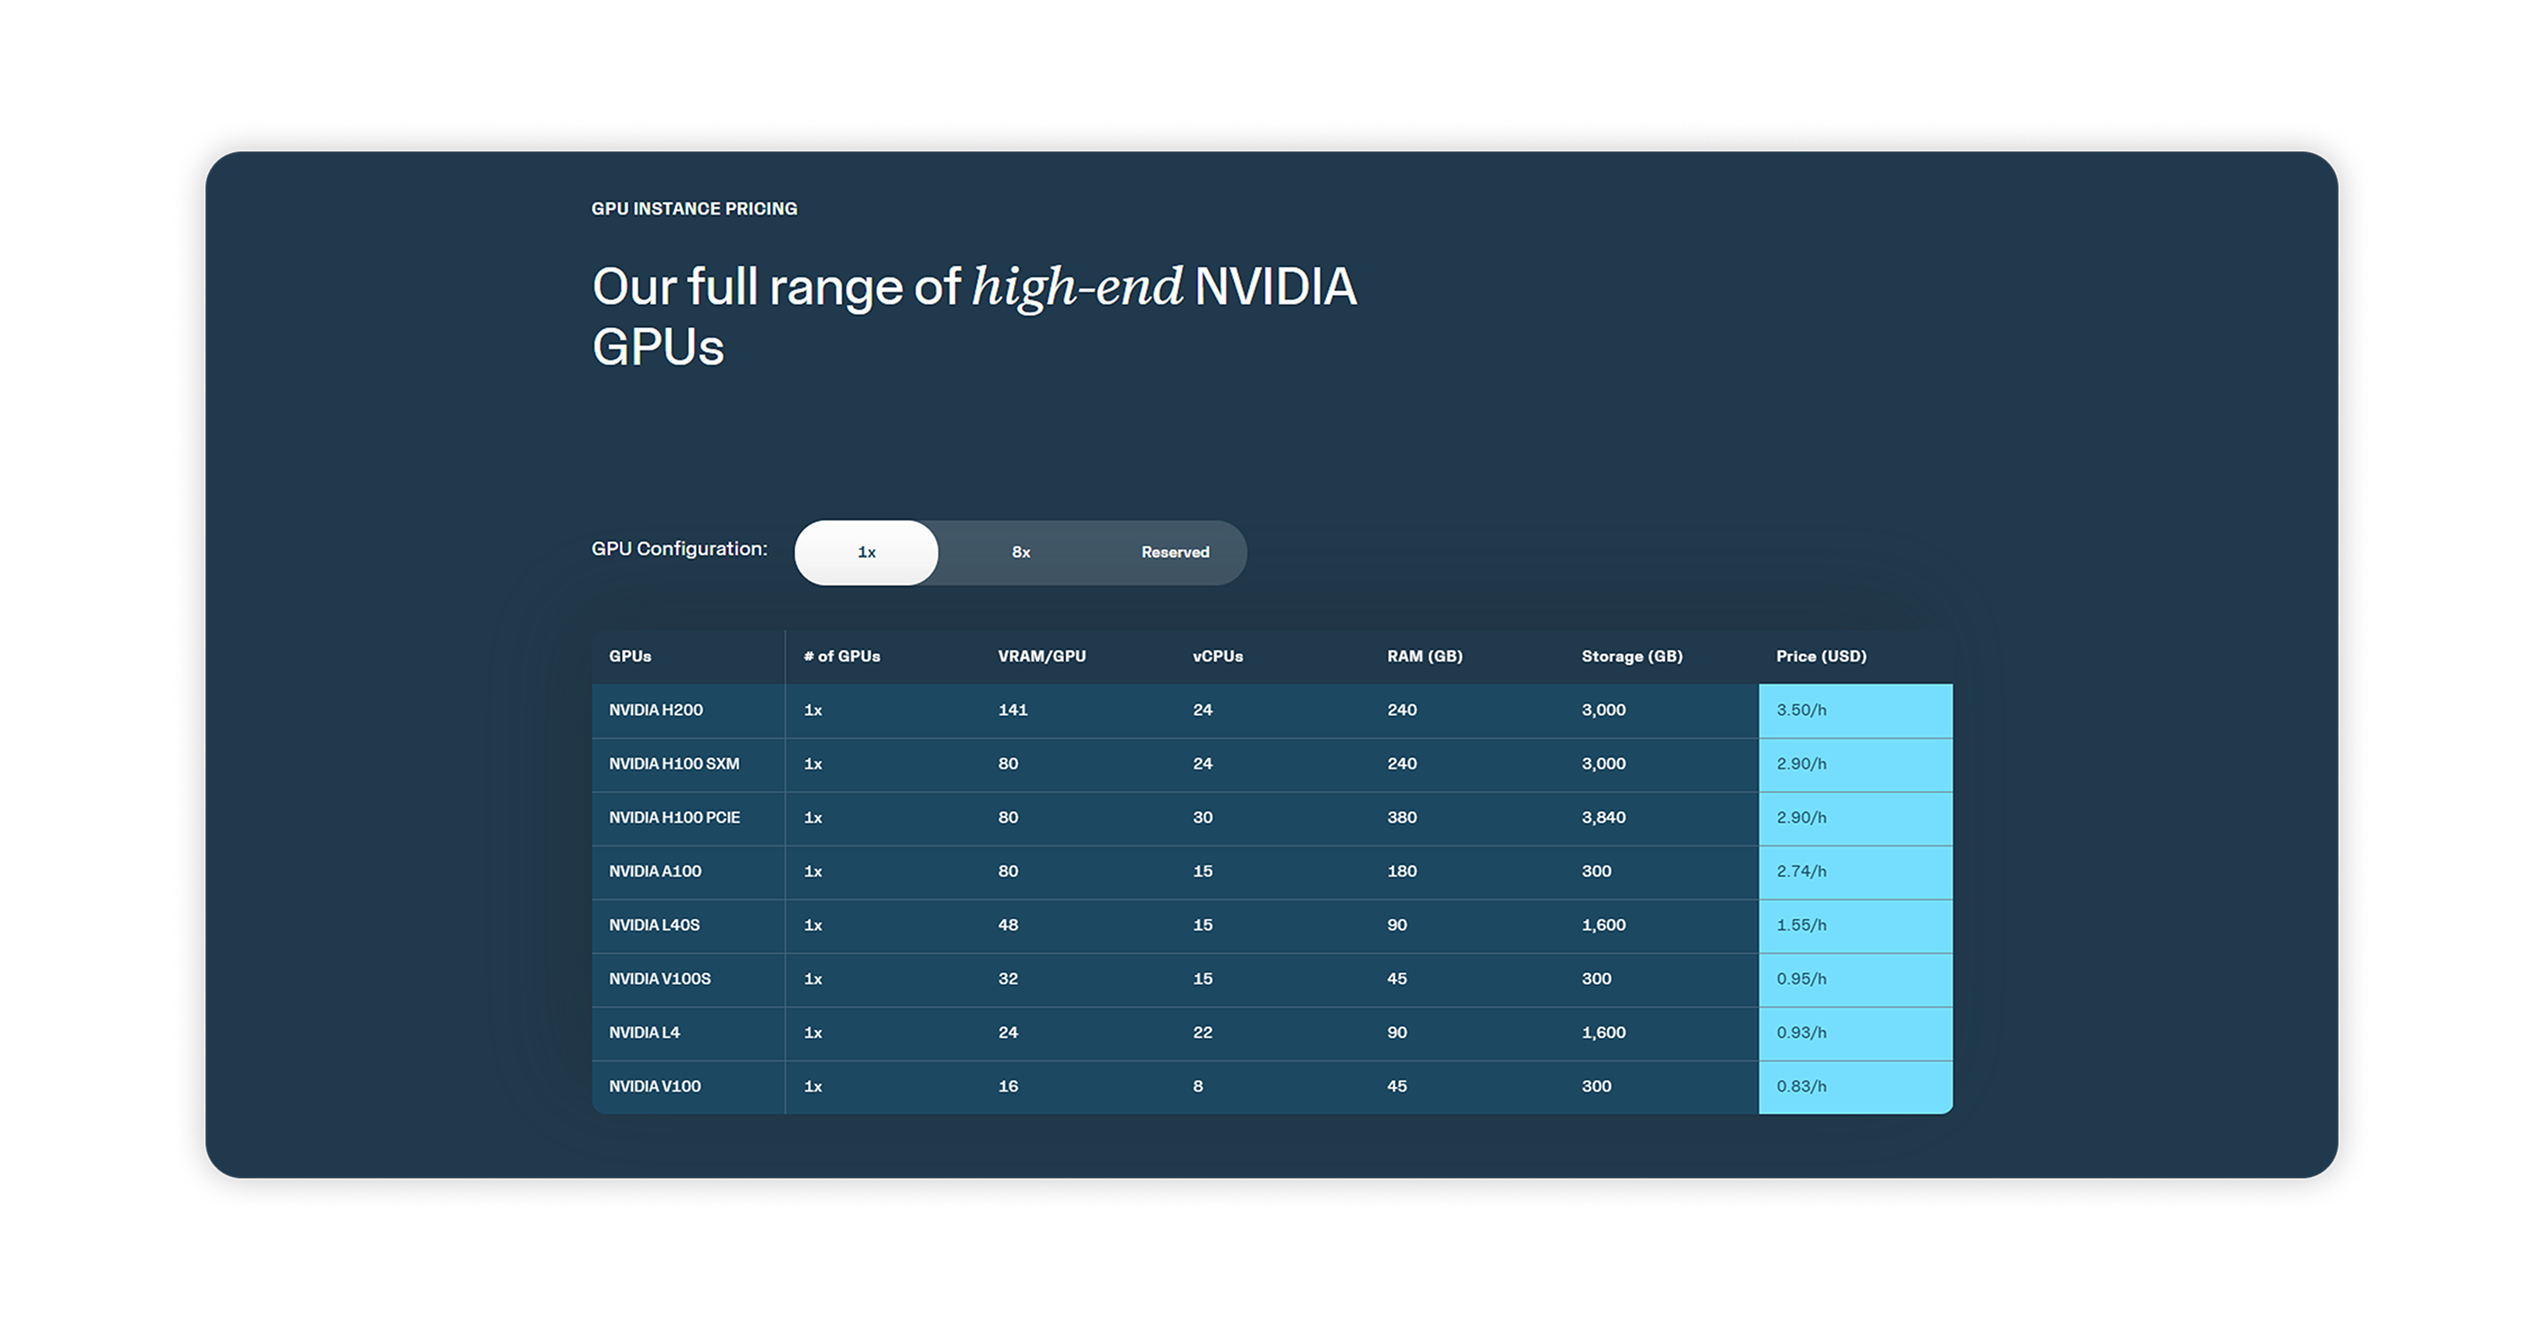This screenshot has height=1328, width=2544.
Task: Click the 180 RAM value for A100
Action: [x=1401, y=871]
